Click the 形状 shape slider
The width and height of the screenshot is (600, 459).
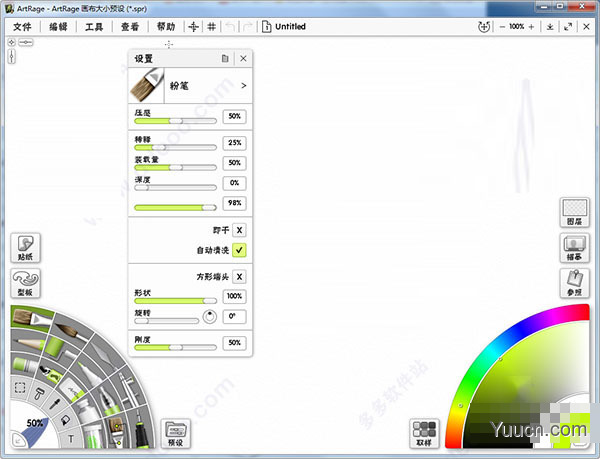pos(176,301)
